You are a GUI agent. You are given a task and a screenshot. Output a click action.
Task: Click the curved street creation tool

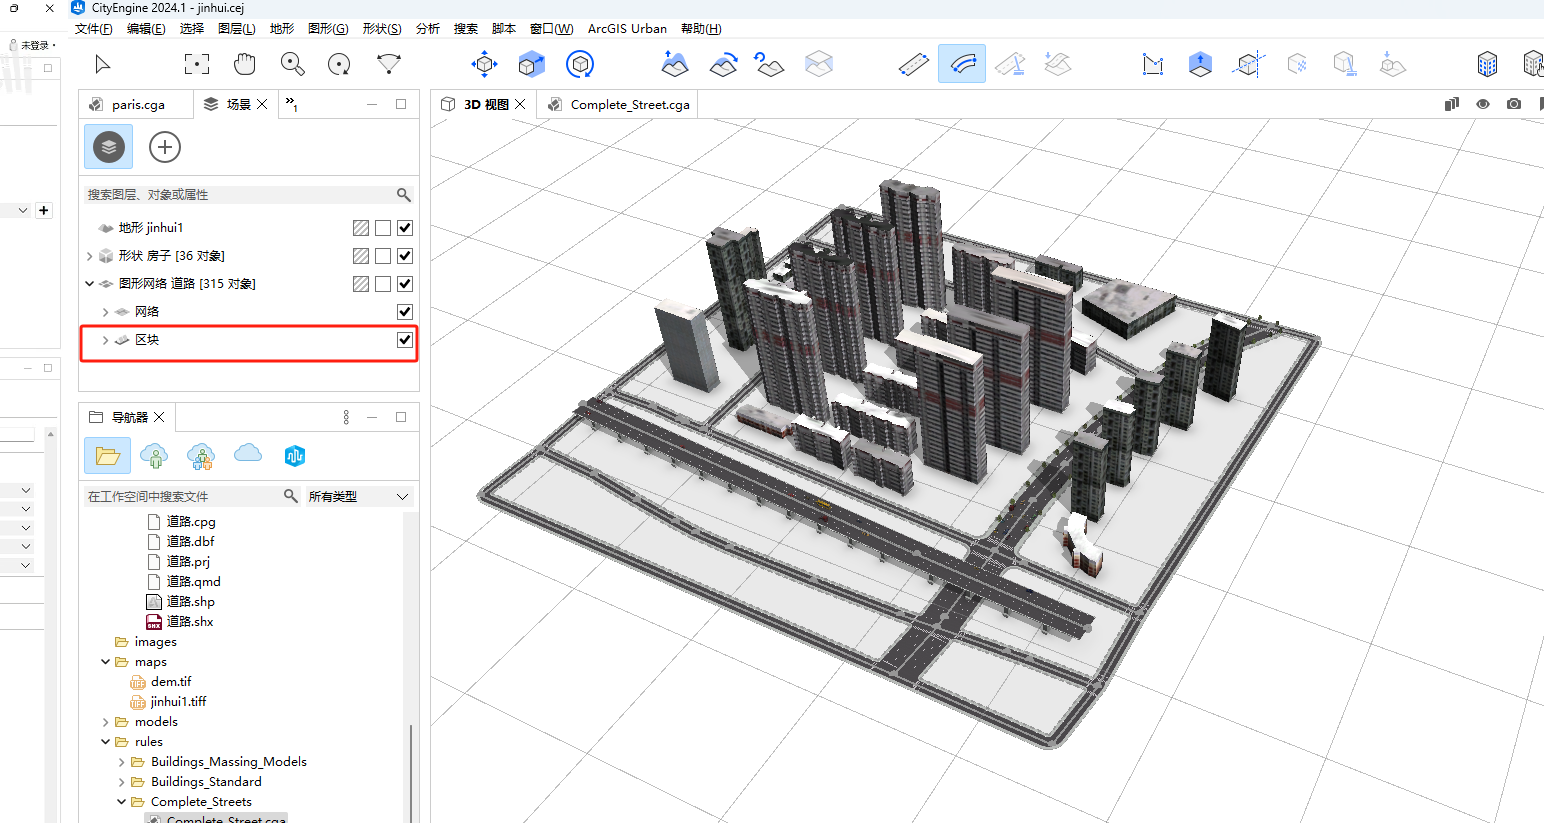click(x=962, y=65)
